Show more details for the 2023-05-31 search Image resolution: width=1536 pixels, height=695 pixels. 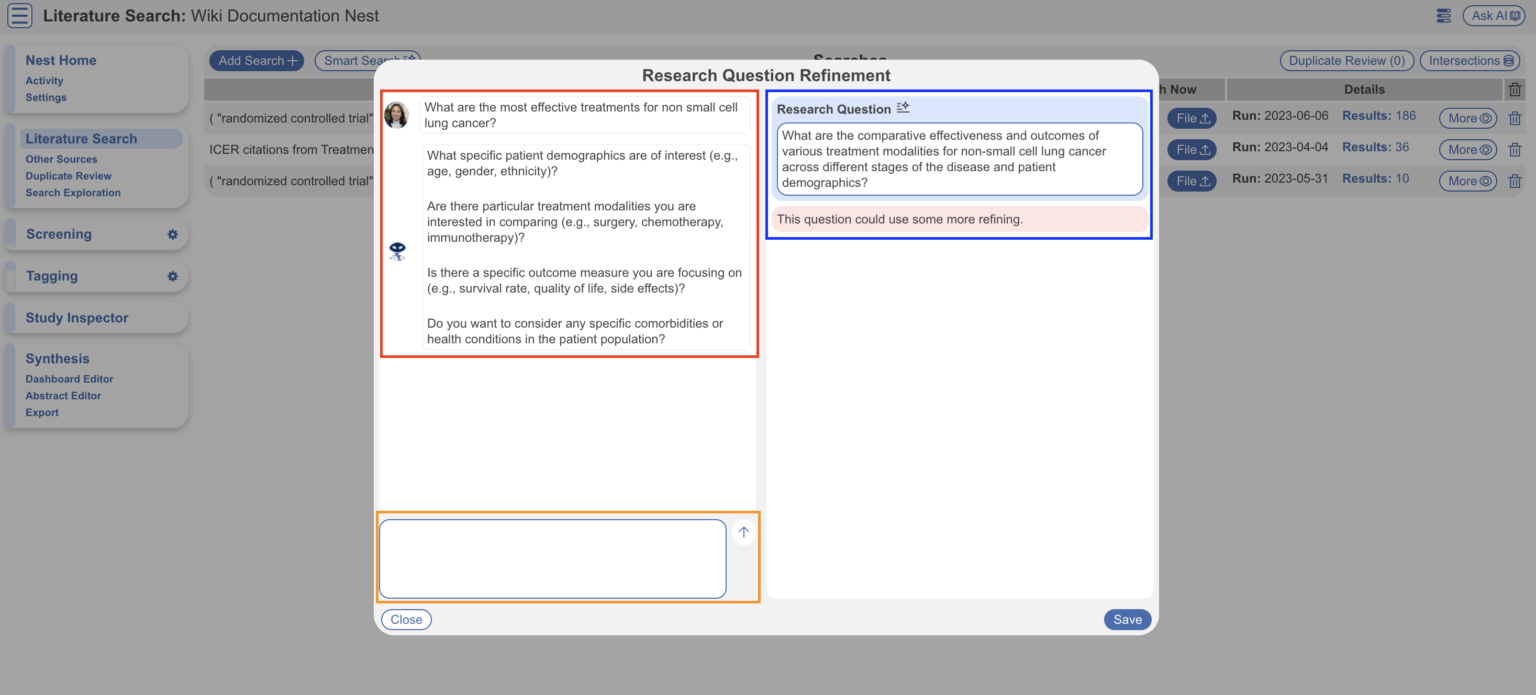point(1466,180)
